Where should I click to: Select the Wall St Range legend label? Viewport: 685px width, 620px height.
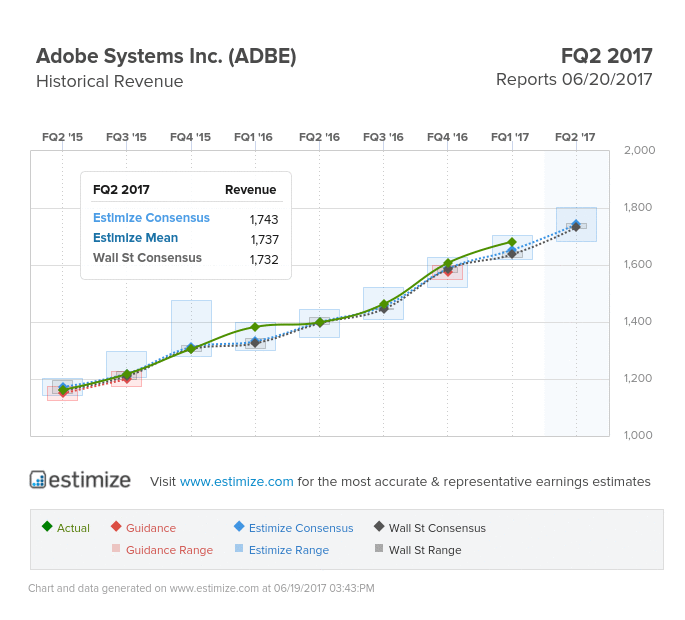tap(425, 550)
